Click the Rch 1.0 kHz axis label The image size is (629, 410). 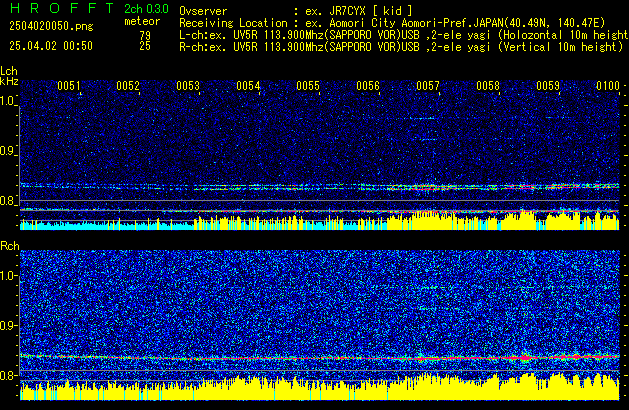(x=8, y=276)
